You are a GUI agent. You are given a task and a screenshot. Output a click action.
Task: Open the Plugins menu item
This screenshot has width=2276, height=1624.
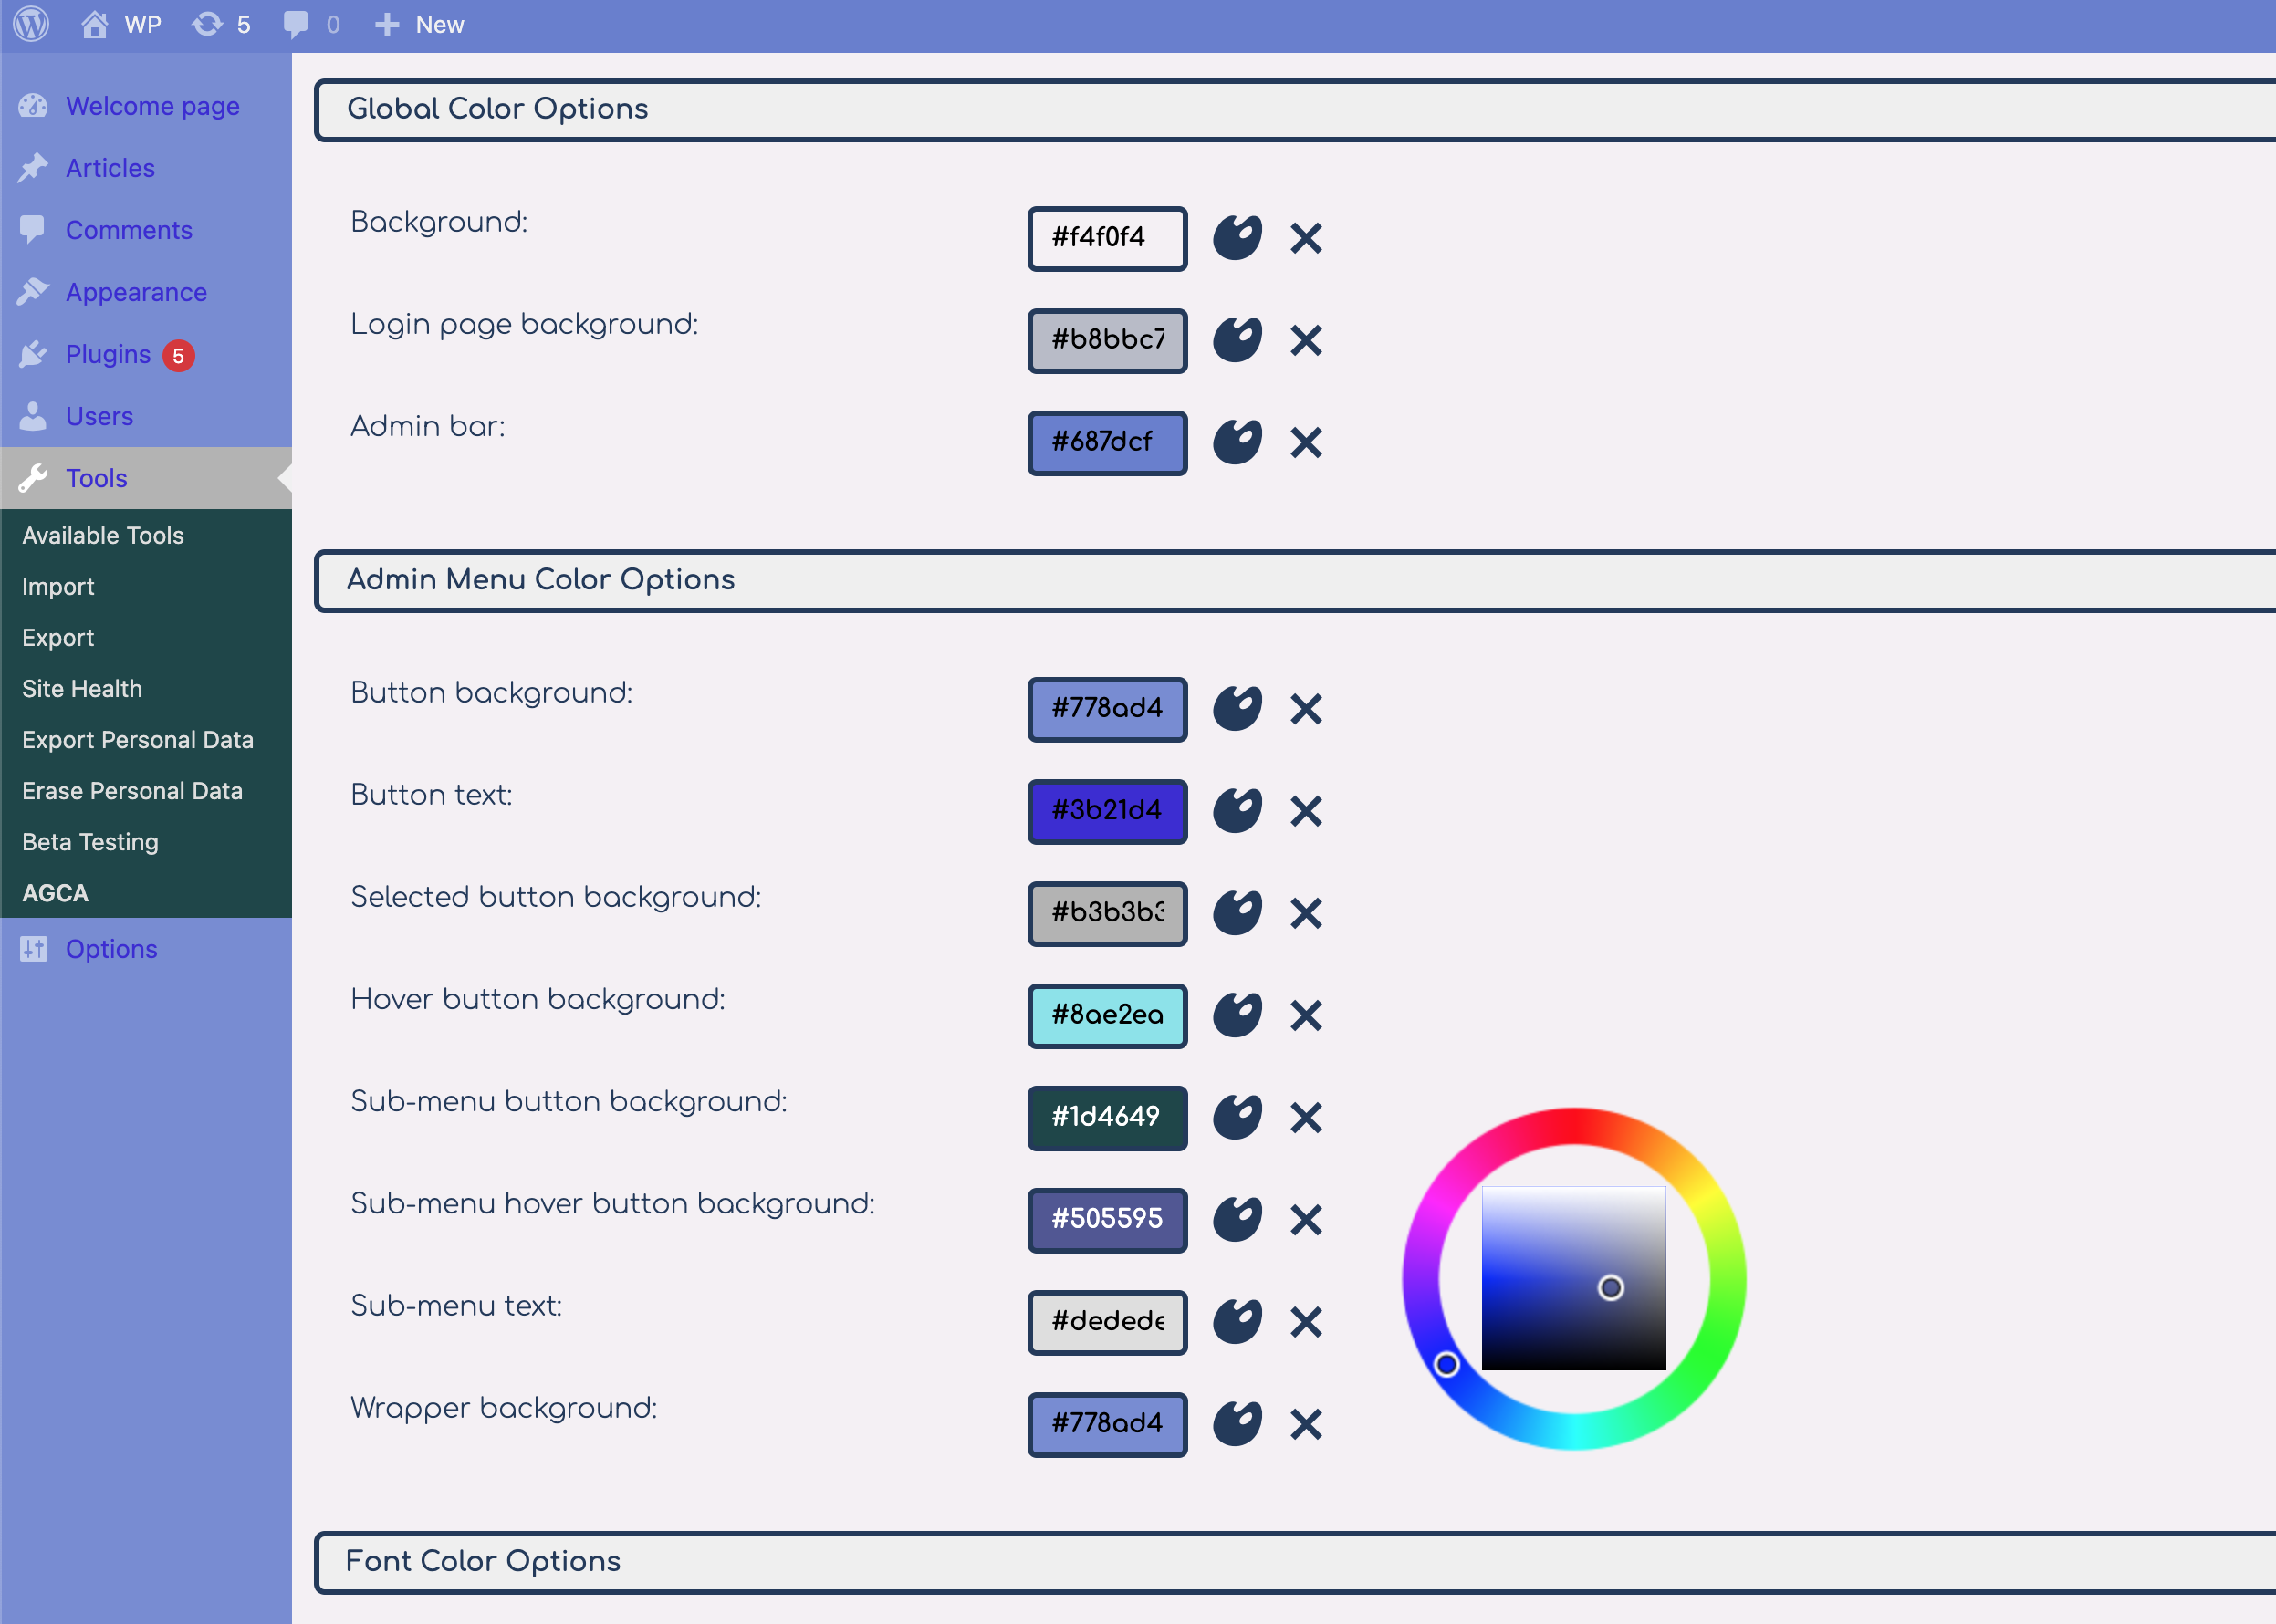108,354
